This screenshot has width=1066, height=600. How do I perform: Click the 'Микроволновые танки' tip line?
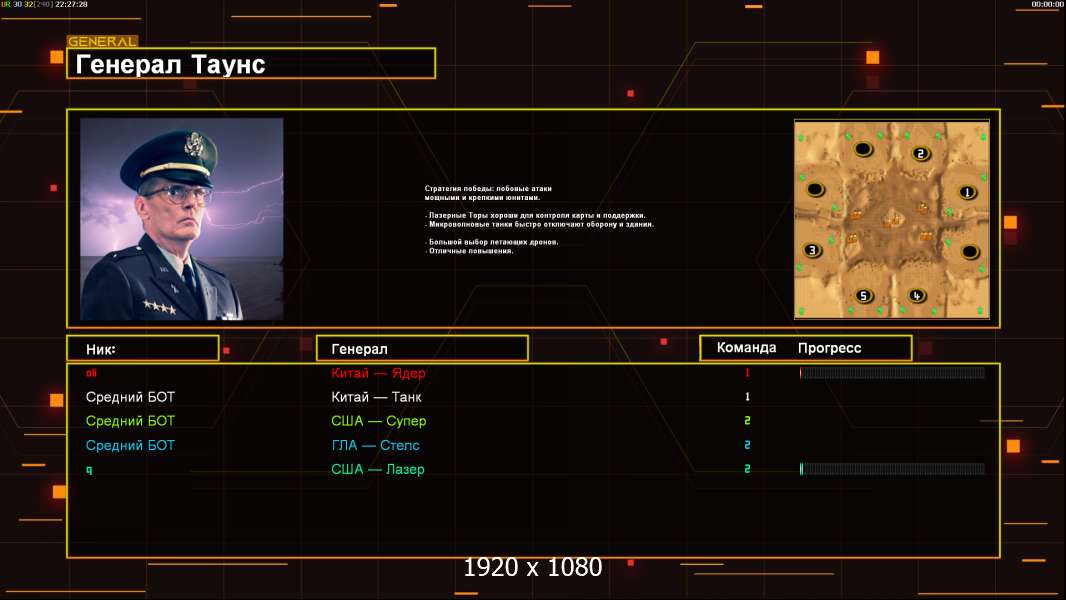point(539,224)
